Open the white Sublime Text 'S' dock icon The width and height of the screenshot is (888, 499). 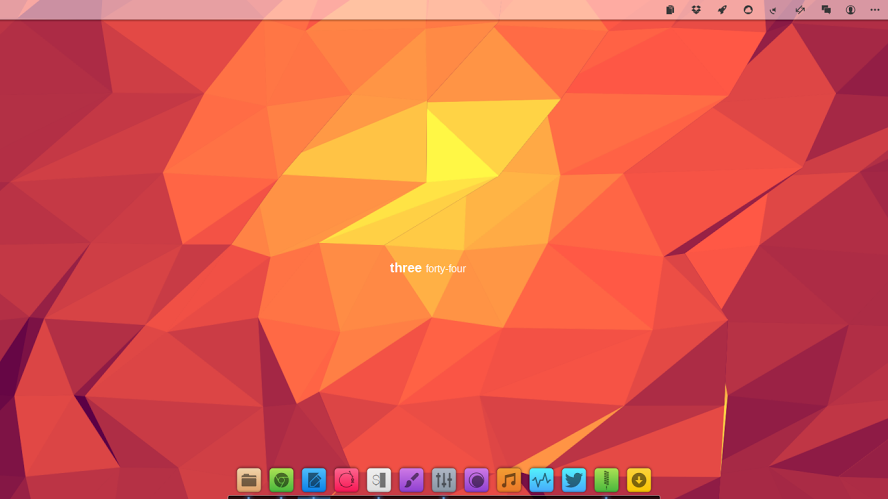(x=379, y=480)
